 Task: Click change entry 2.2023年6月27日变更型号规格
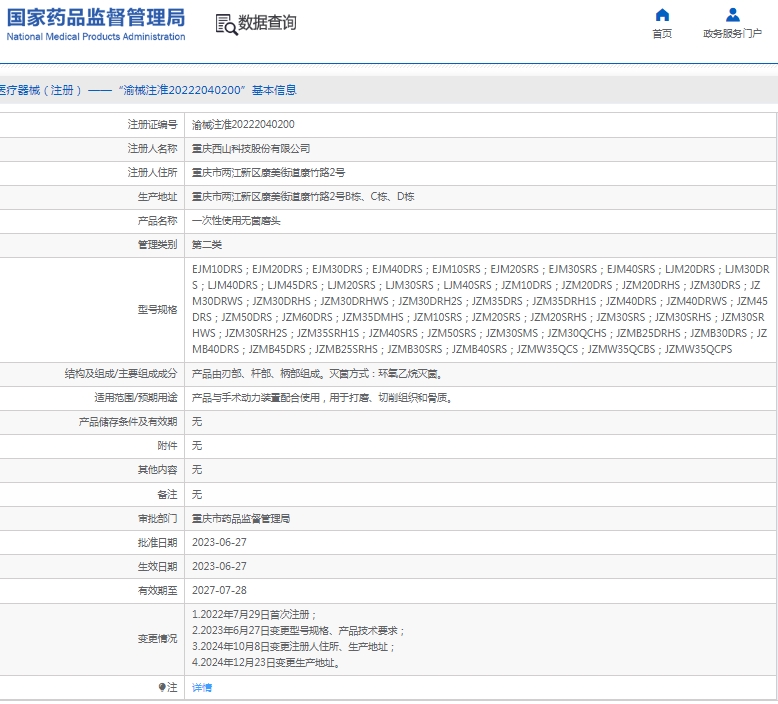[298, 631]
